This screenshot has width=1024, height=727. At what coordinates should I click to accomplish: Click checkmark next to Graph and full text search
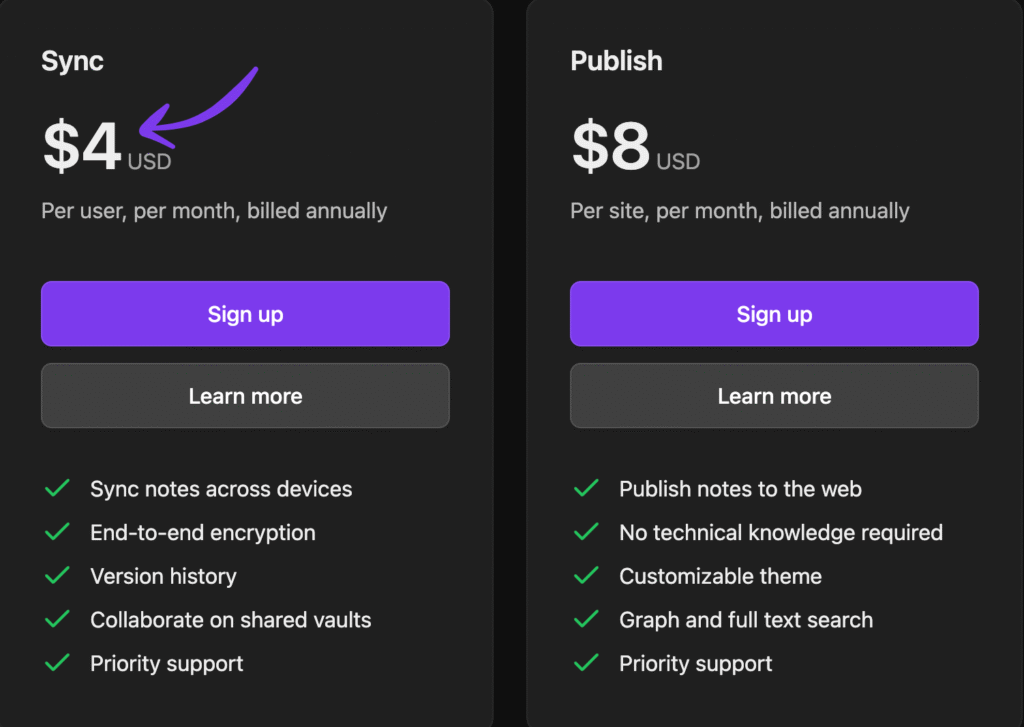point(586,620)
